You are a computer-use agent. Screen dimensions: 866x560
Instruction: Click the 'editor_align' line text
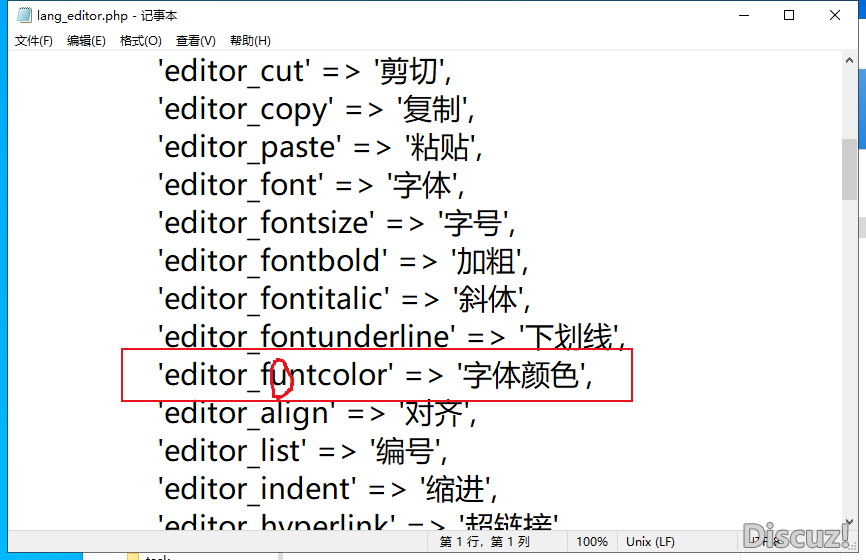pyautogui.click(x=317, y=413)
